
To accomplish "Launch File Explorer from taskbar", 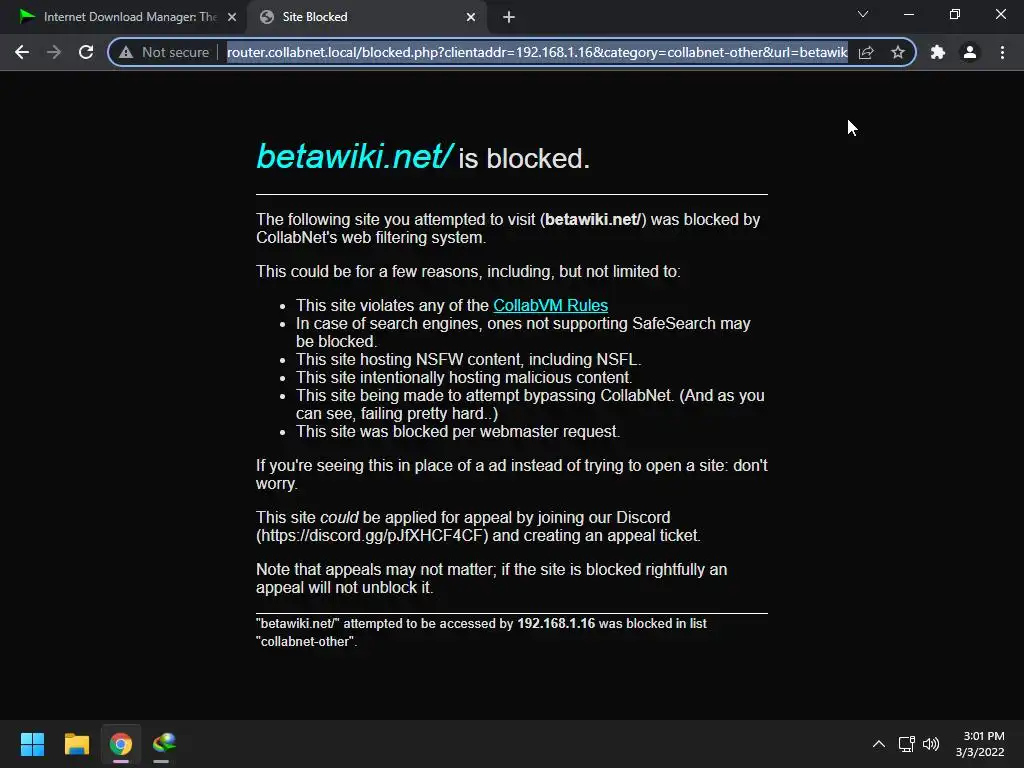I will (76, 744).
